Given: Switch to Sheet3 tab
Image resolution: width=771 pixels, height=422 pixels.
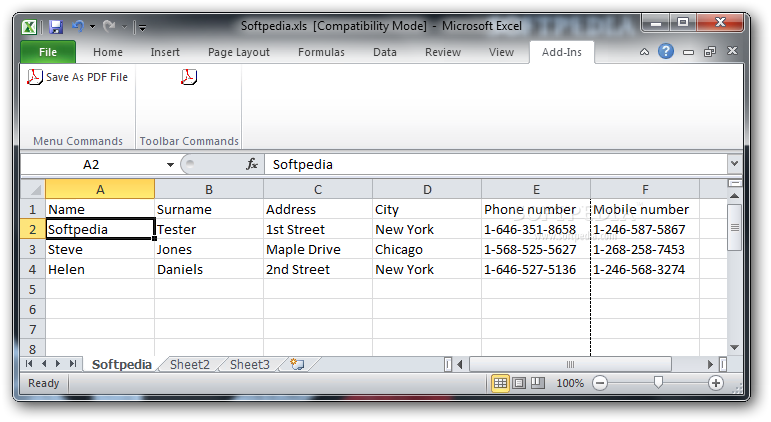Looking at the screenshot, I should tap(250, 364).
